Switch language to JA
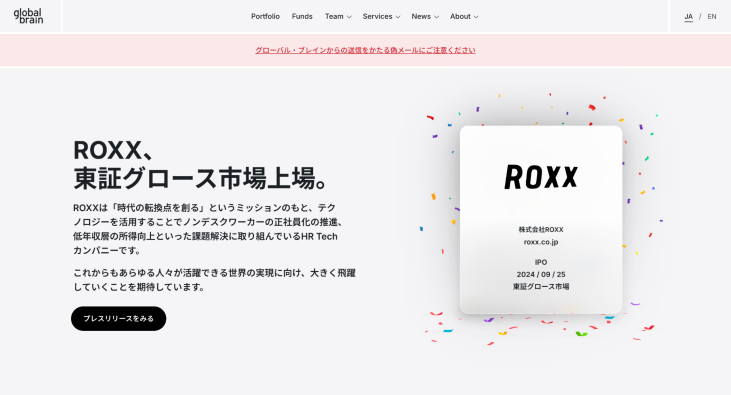Screen dimensions: 731x395 click(x=689, y=16)
